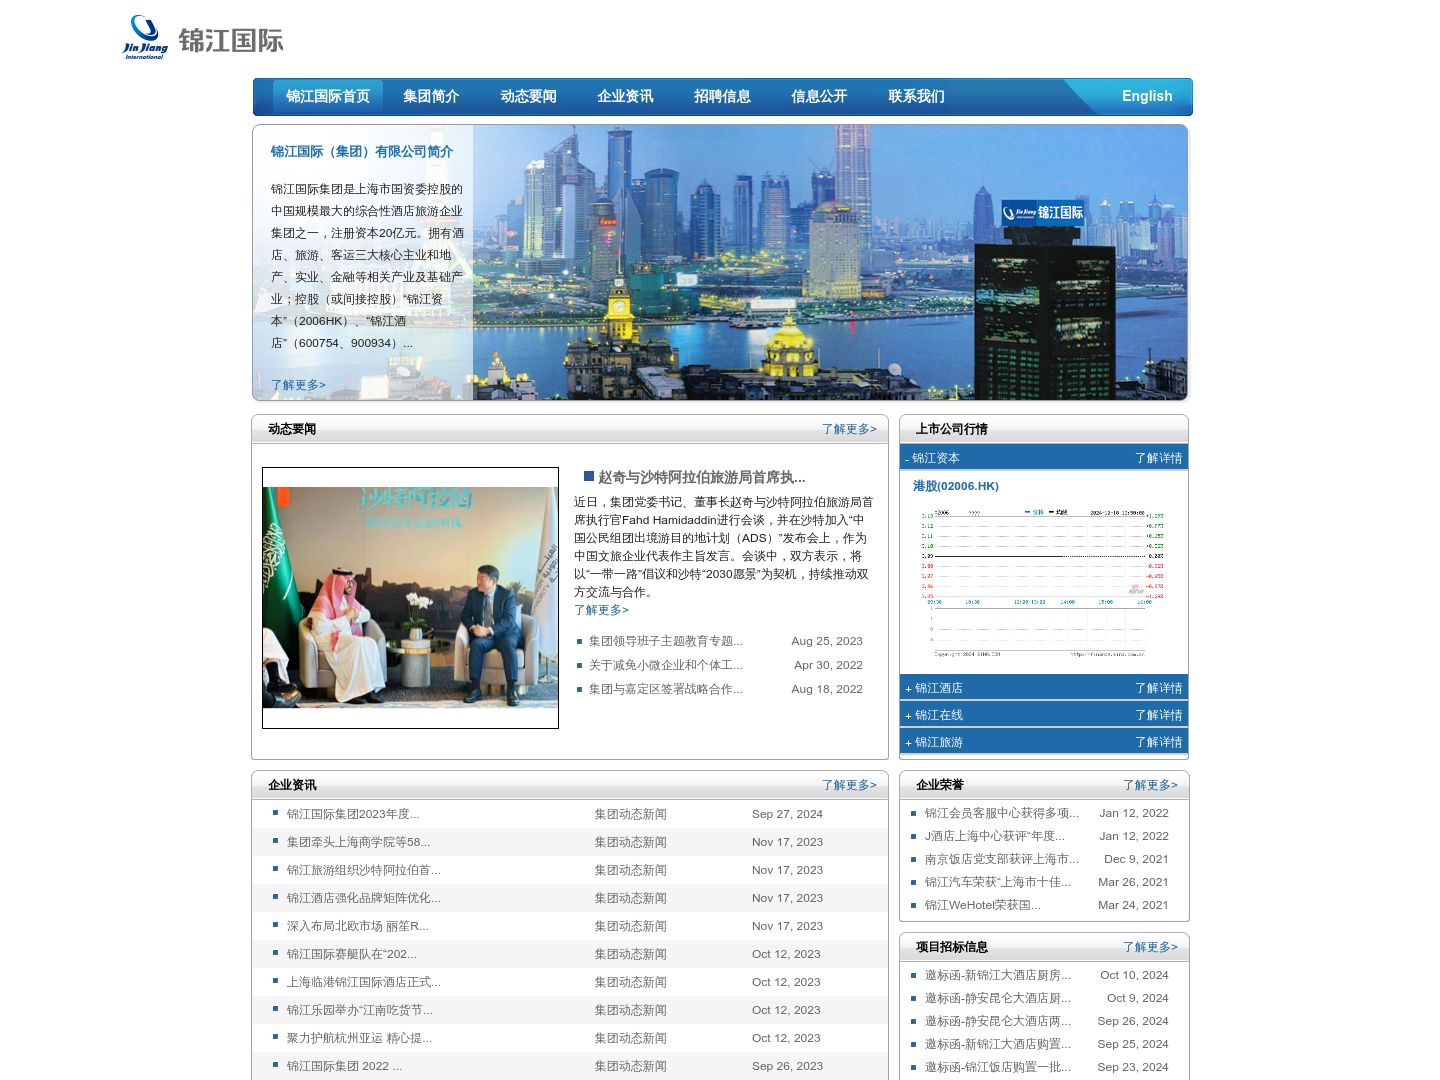
Task: Expand the 锦江在线 stock section
Action: pos(934,715)
